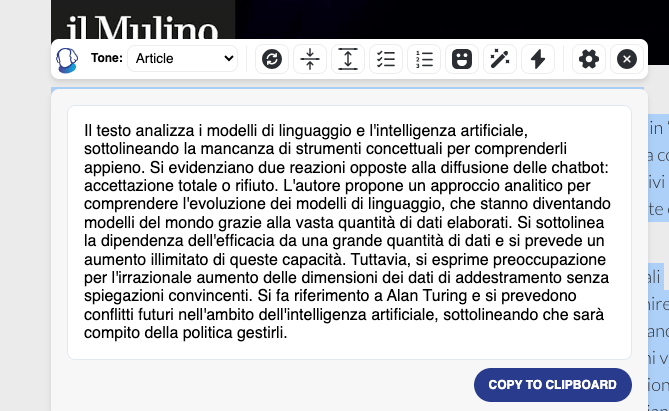669x411 pixels.
Task: Click the expand text lengthen icon
Action: [x=347, y=59]
